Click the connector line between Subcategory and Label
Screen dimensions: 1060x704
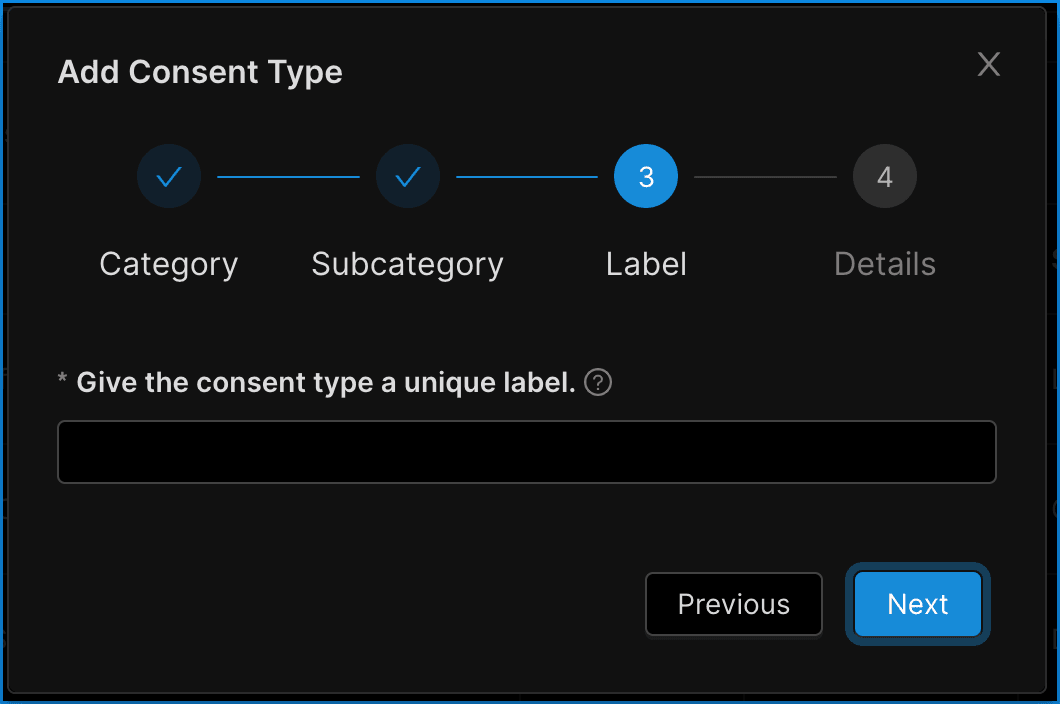(x=527, y=177)
